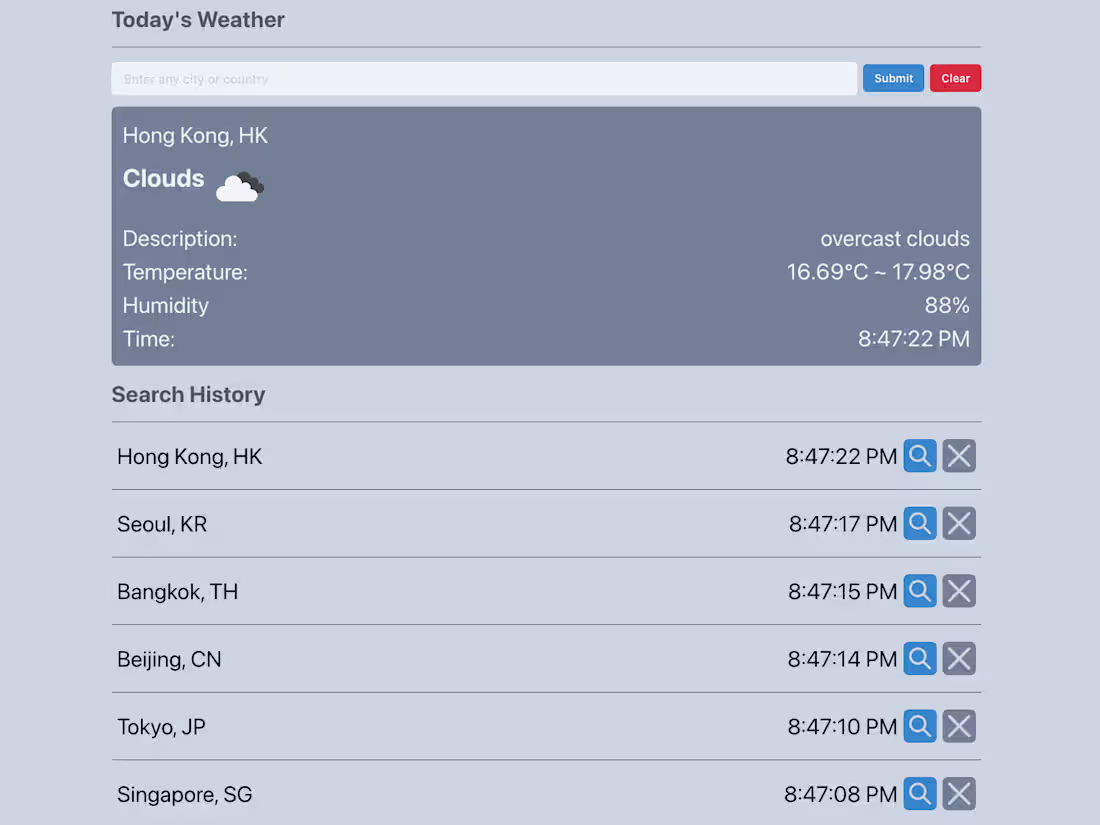Select the overcast clouds description text
Image resolution: width=1100 pixels, height=825 pixels.
895,238
